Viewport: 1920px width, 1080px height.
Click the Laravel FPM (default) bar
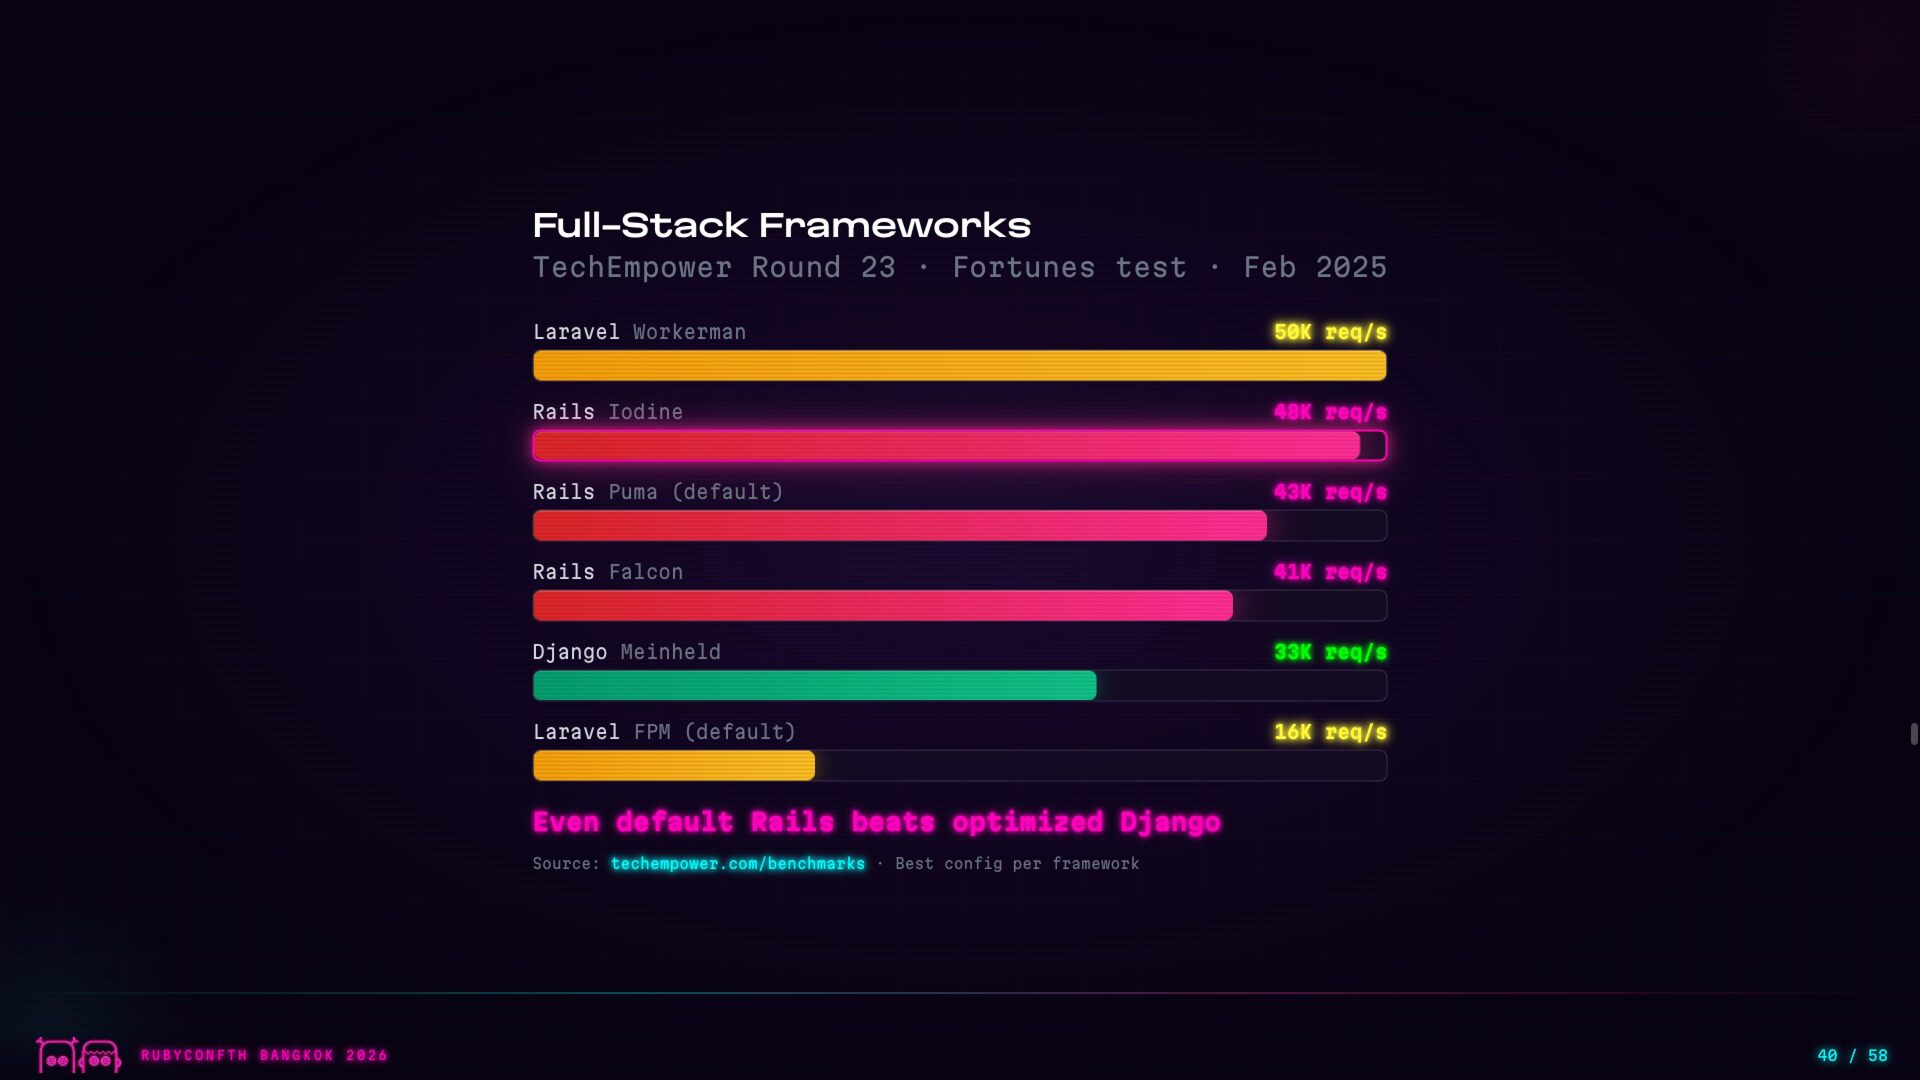coord(960,765)
